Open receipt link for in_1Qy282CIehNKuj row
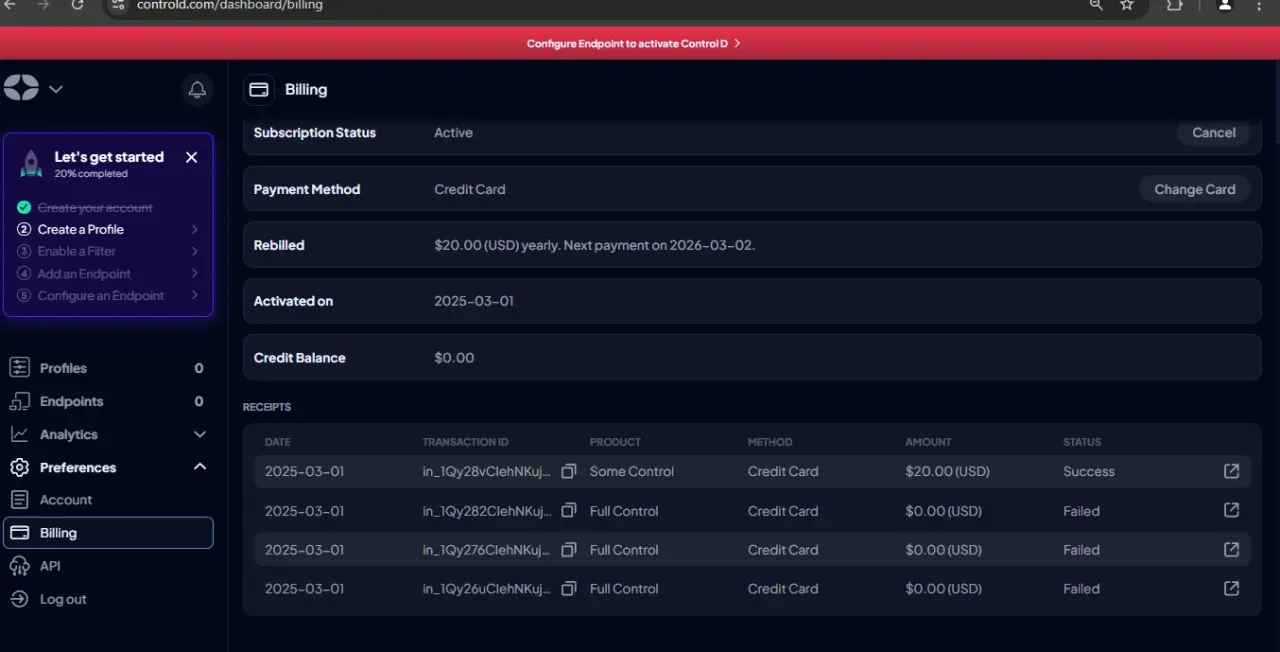1280x652 pixels. [1232, 510]
